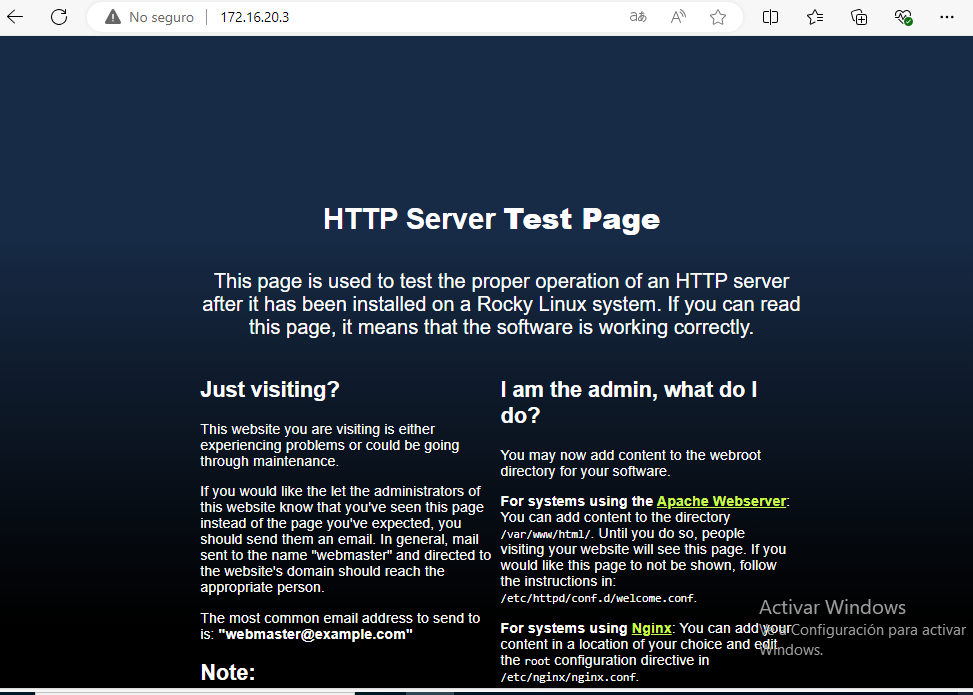Click 'You may now add content' paragraph

point(630,463)
